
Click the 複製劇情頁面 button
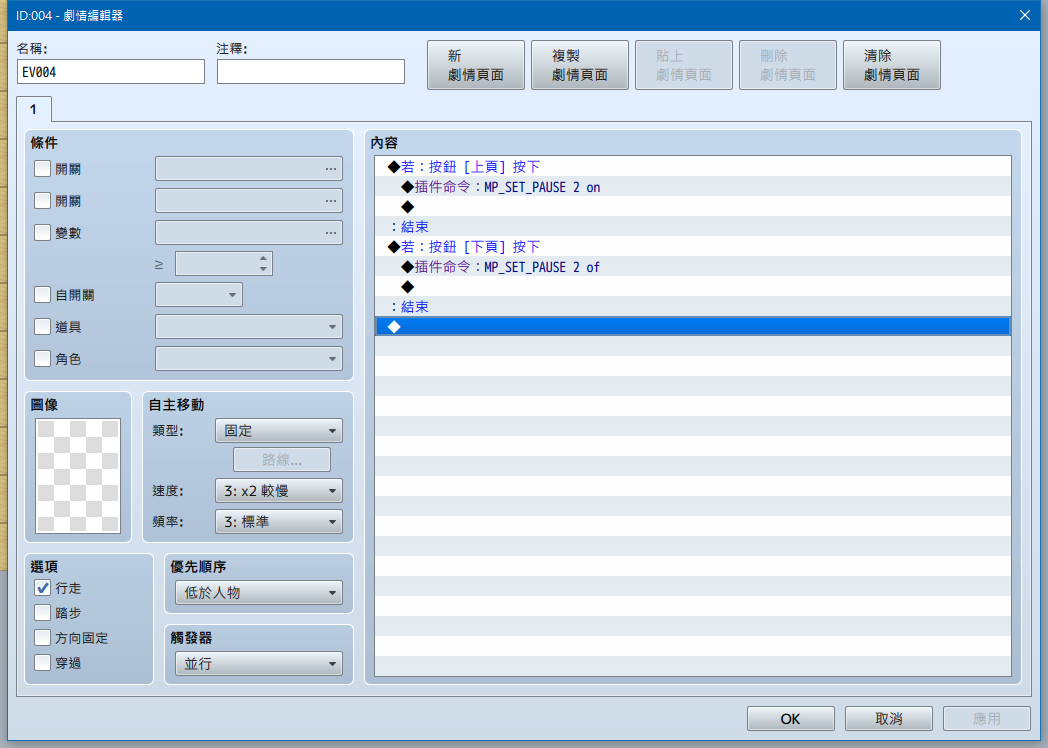[x=579, y=65]
